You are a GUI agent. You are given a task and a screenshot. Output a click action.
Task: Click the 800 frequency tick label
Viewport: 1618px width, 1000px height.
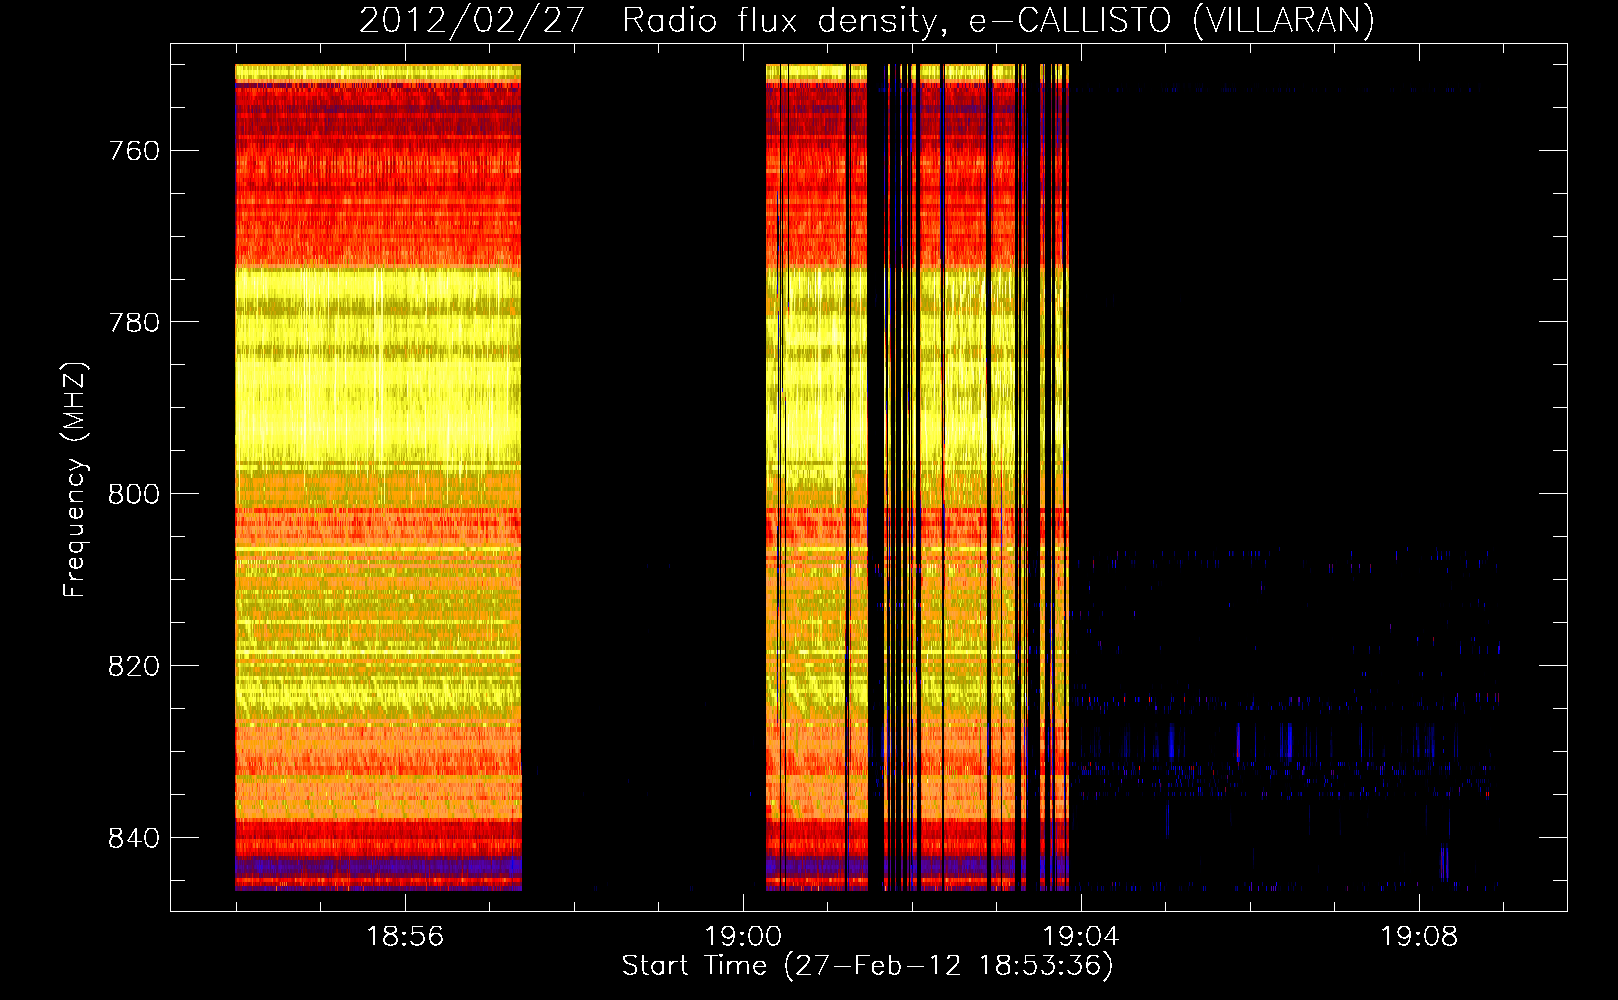pyautogui.click(x=134, y=494)
